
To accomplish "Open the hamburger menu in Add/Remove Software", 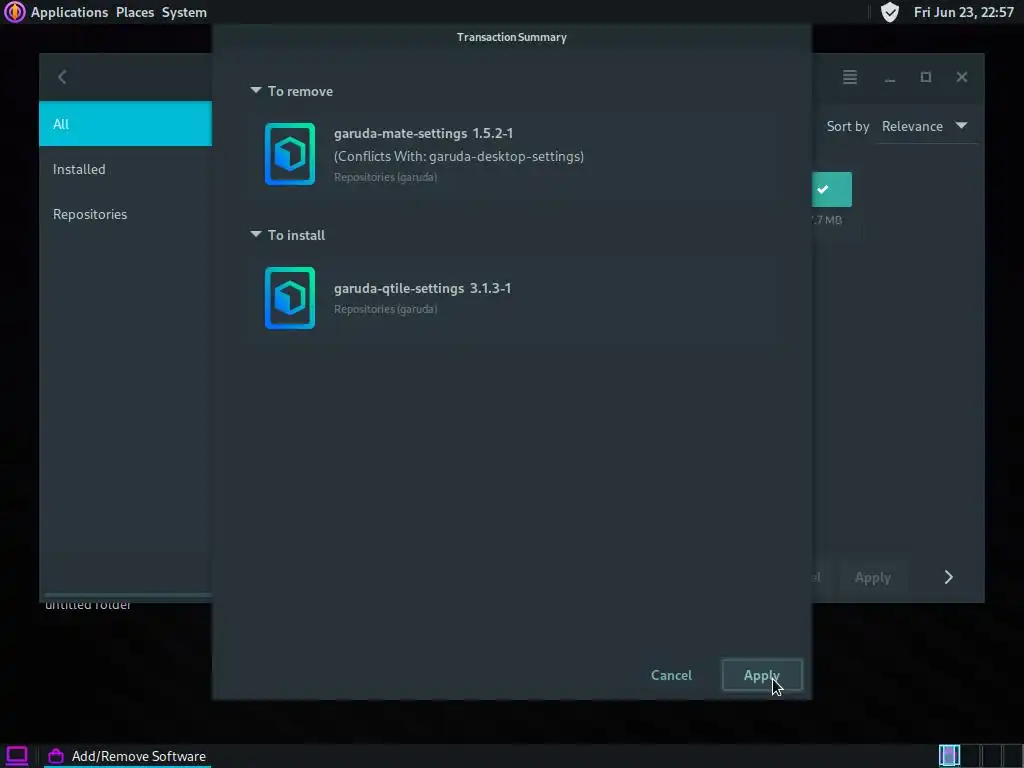I will [850, 77].
